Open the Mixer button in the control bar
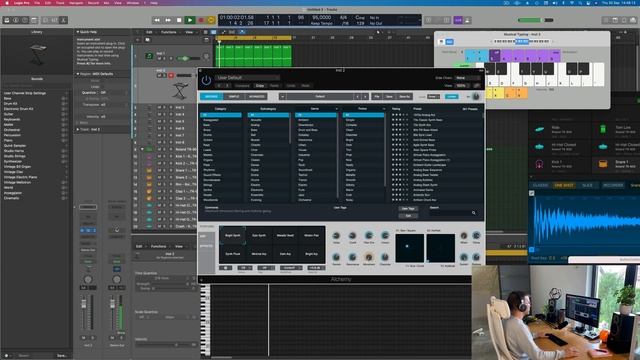The height and width of the screenshot is (360, 640). (x=54, y=20)
